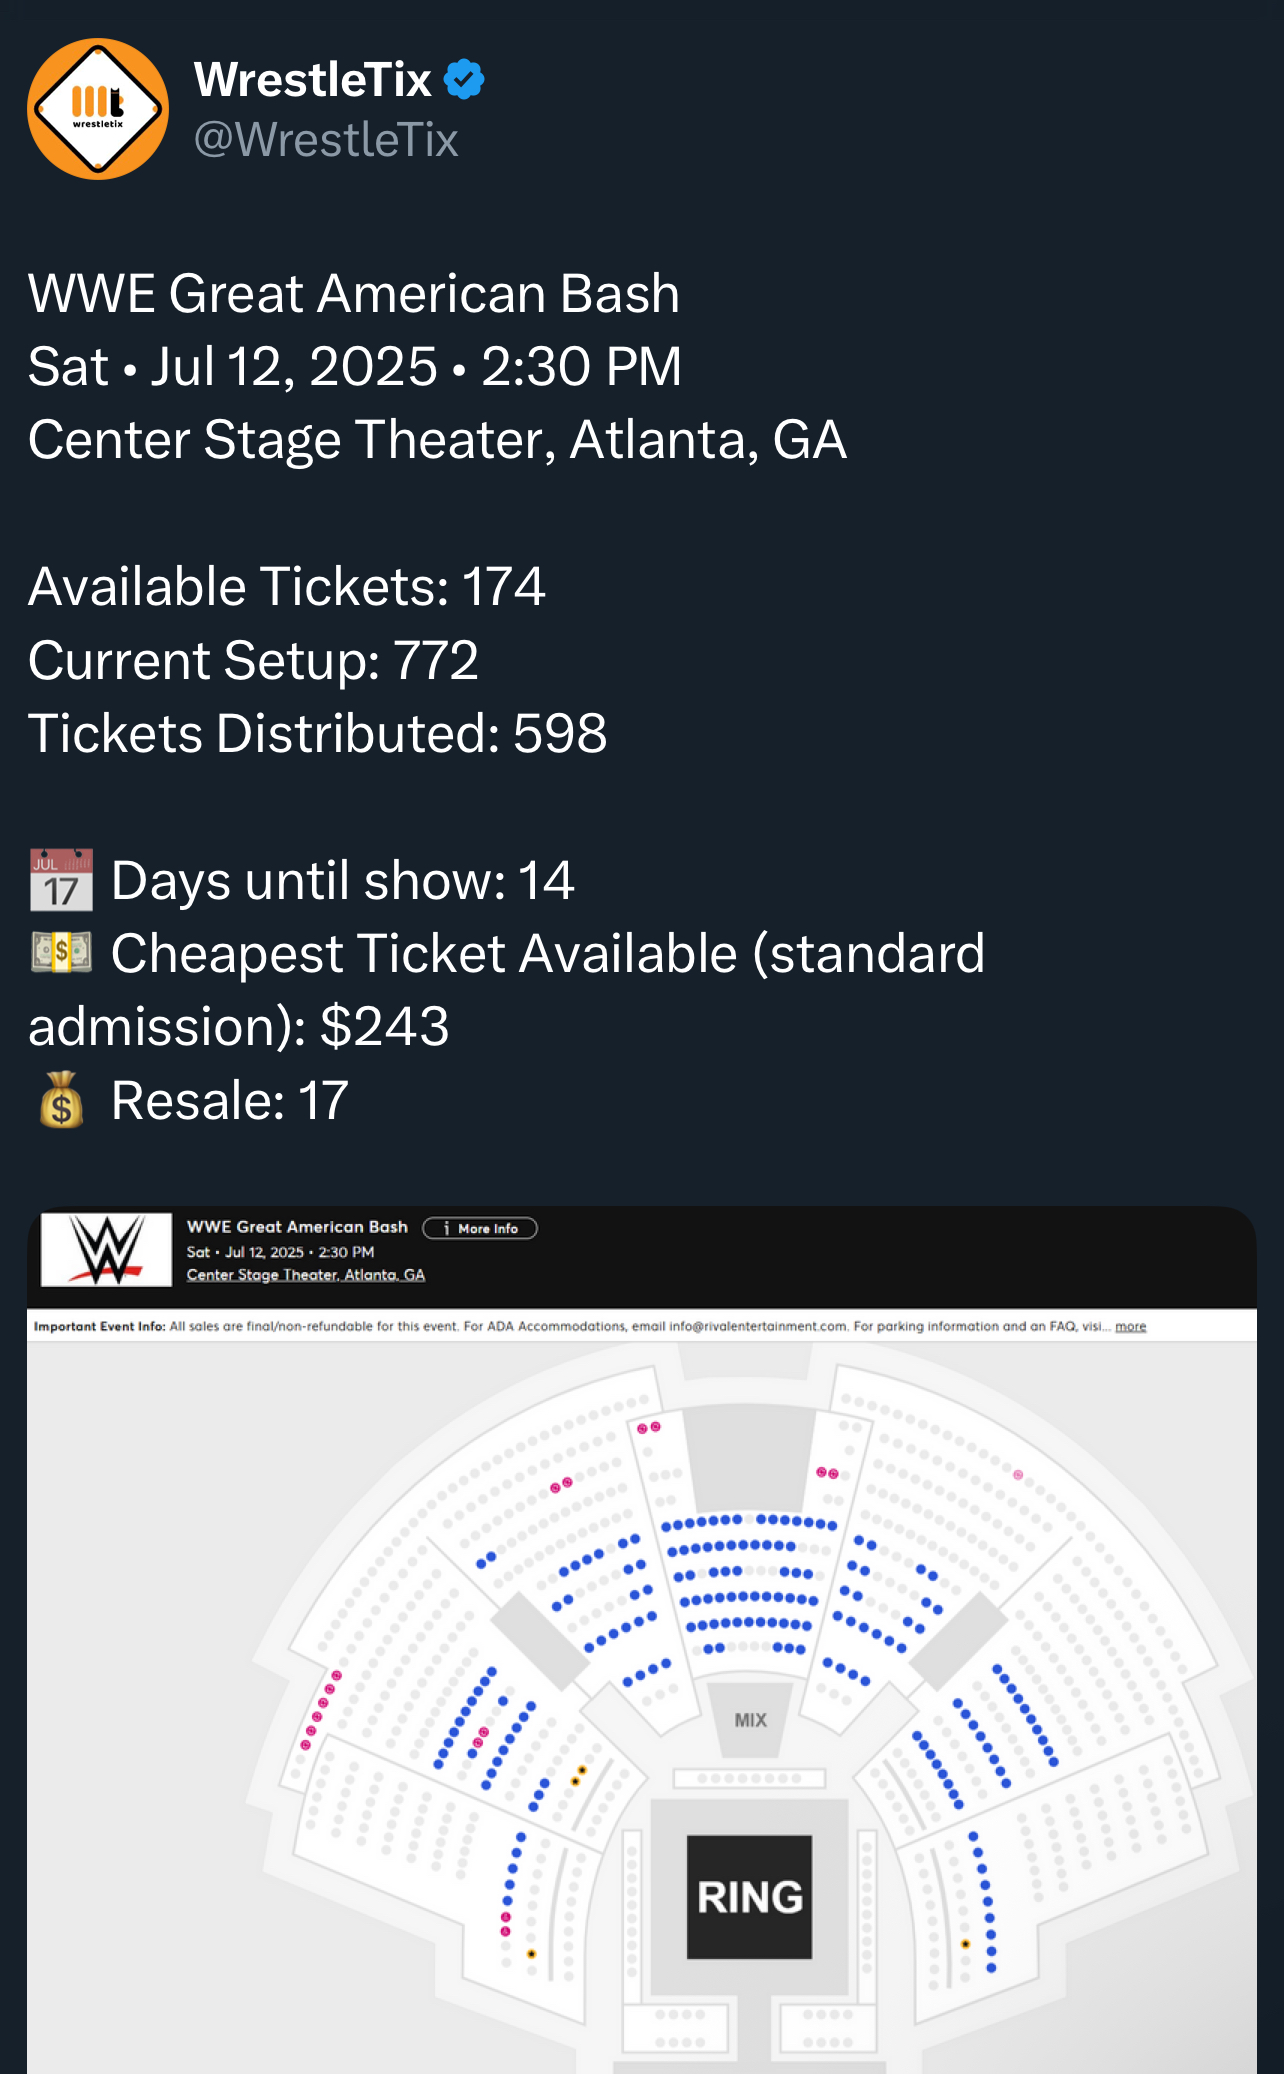
Task: Select the two pink resale seats right of the stage
Action: (827, 1473)
